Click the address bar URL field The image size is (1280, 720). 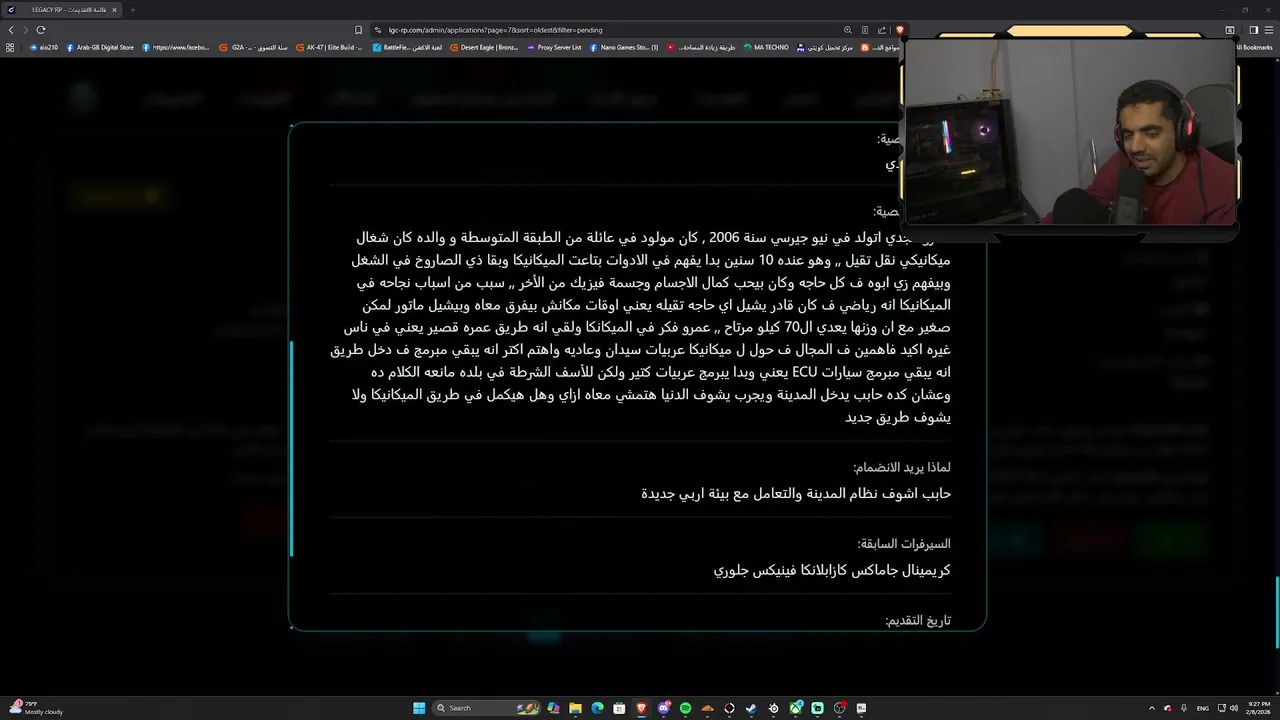click(x=600, y=30)
